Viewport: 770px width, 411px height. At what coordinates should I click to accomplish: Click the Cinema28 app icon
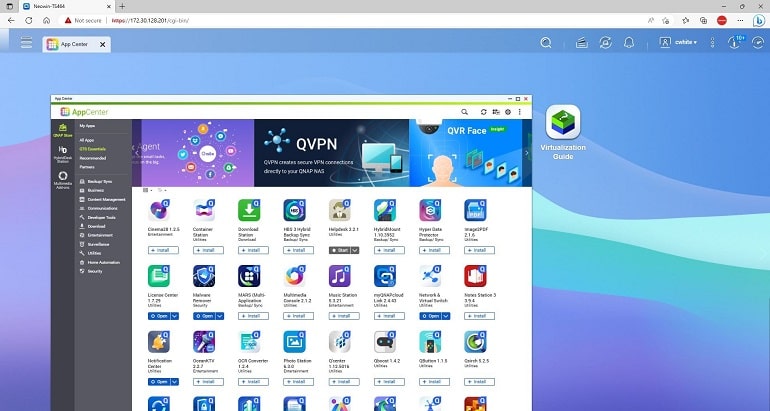[x=159, y=210]
